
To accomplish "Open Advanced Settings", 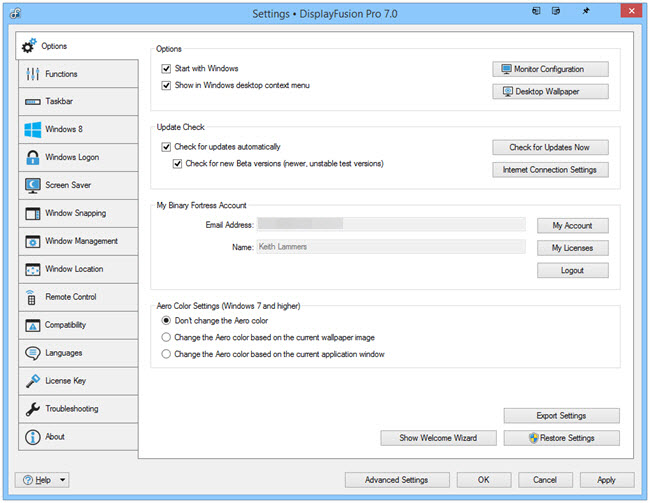I will pos(397,480).
